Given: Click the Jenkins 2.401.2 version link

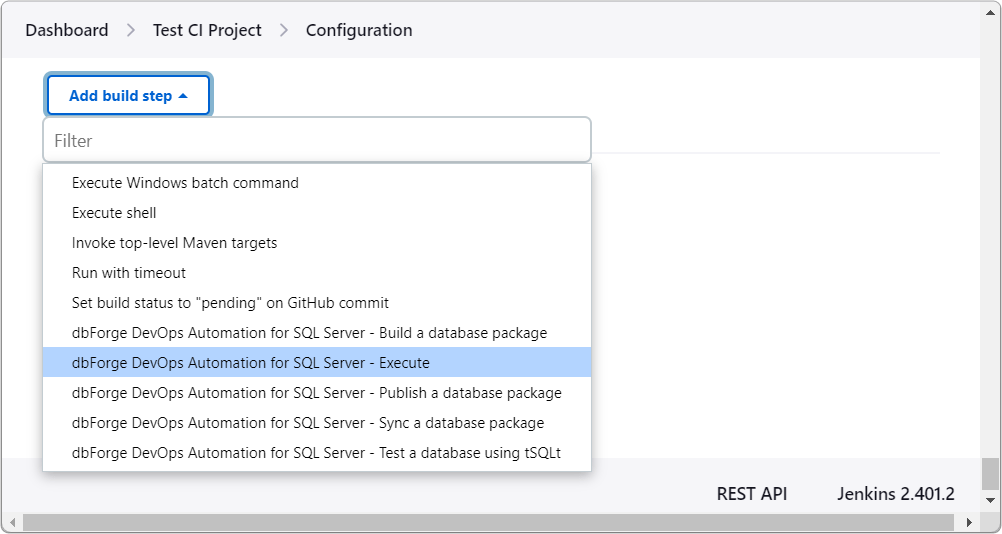Looking at the screenshot, I should click(896, 494).
